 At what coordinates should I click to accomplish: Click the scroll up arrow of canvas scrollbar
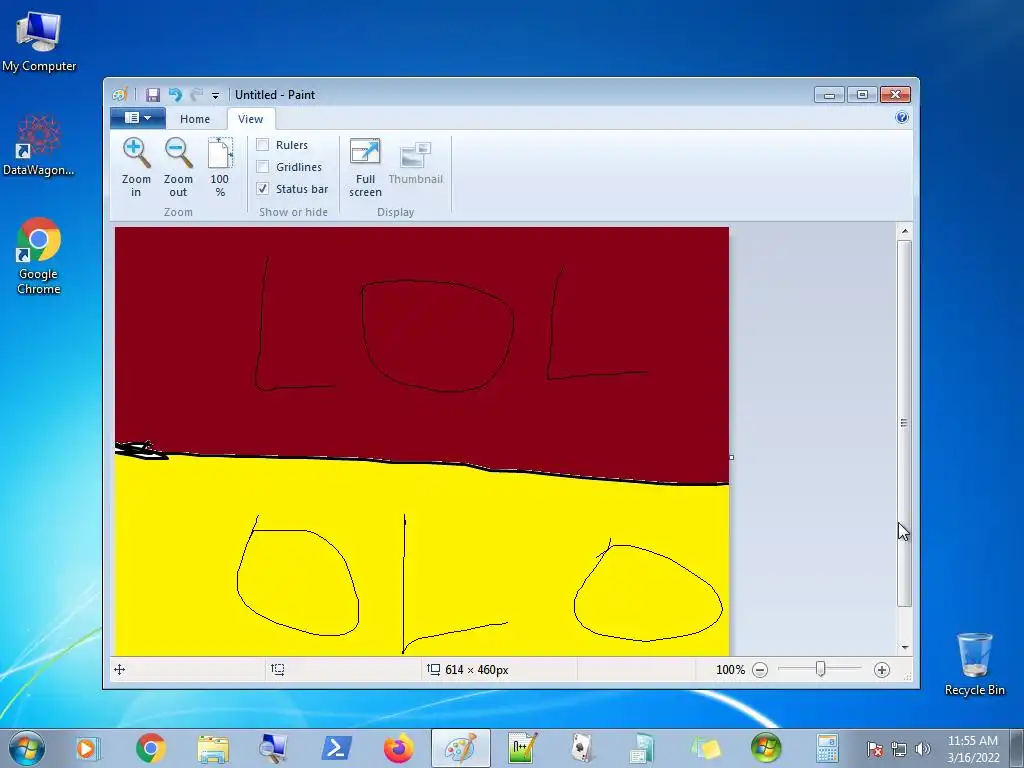[x=904, y=231]
